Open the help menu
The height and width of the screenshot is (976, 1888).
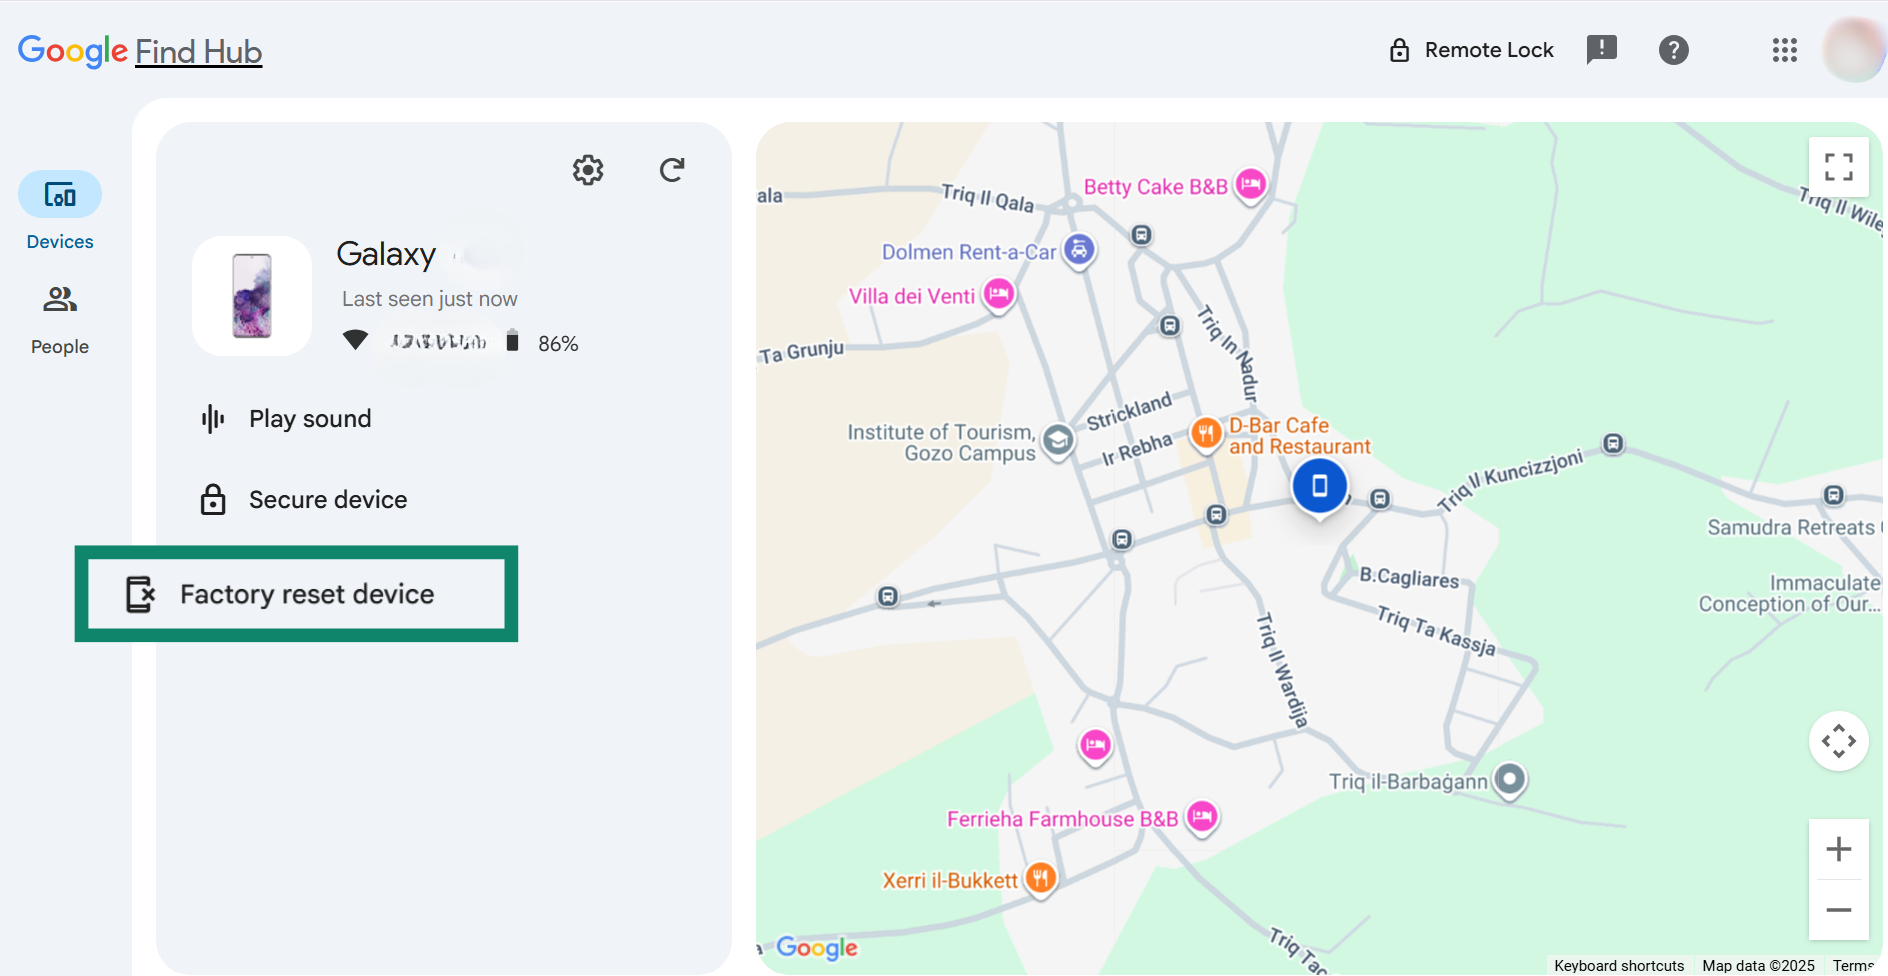[x=1674, y=49]
